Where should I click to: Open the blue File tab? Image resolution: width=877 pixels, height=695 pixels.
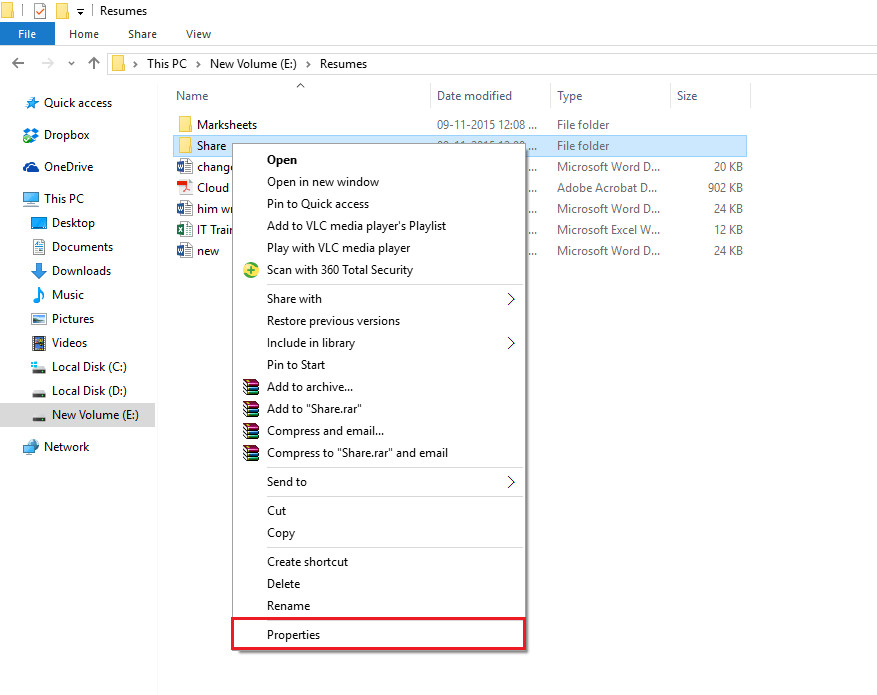(x=27, y=34)
